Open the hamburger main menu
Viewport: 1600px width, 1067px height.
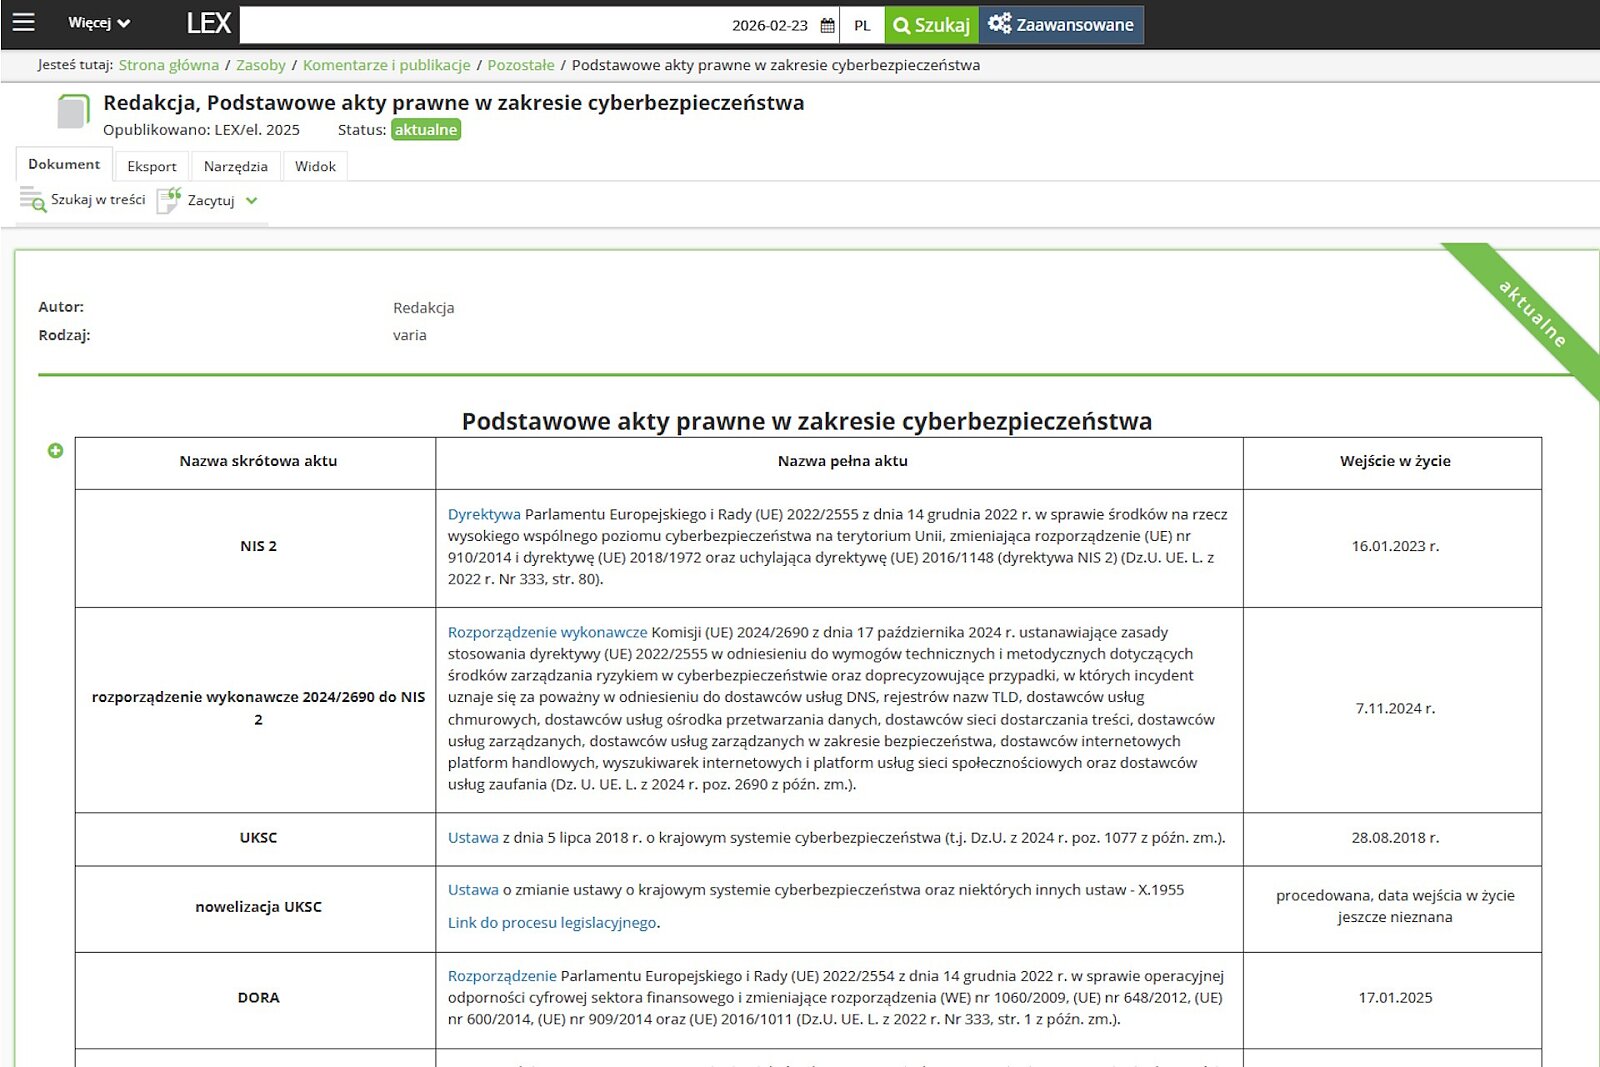pos(23,22)
